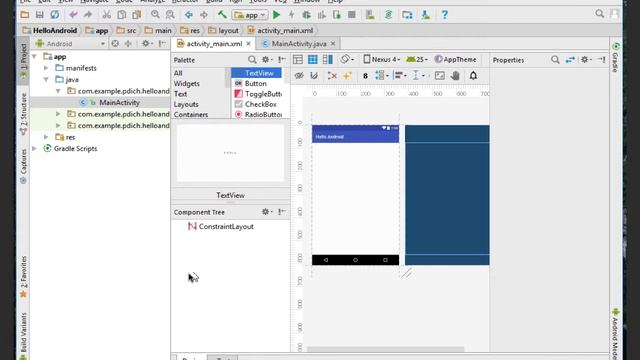Click HelloAndroid breadcrumb
This screenshot has height=360, width=640.
50,31
